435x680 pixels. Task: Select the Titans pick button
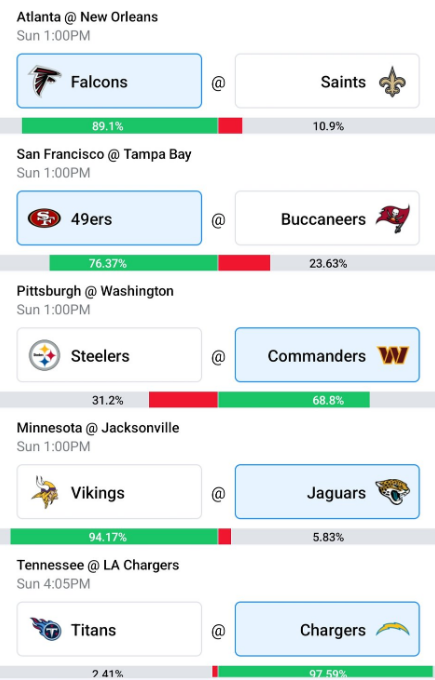click(109, 629)
